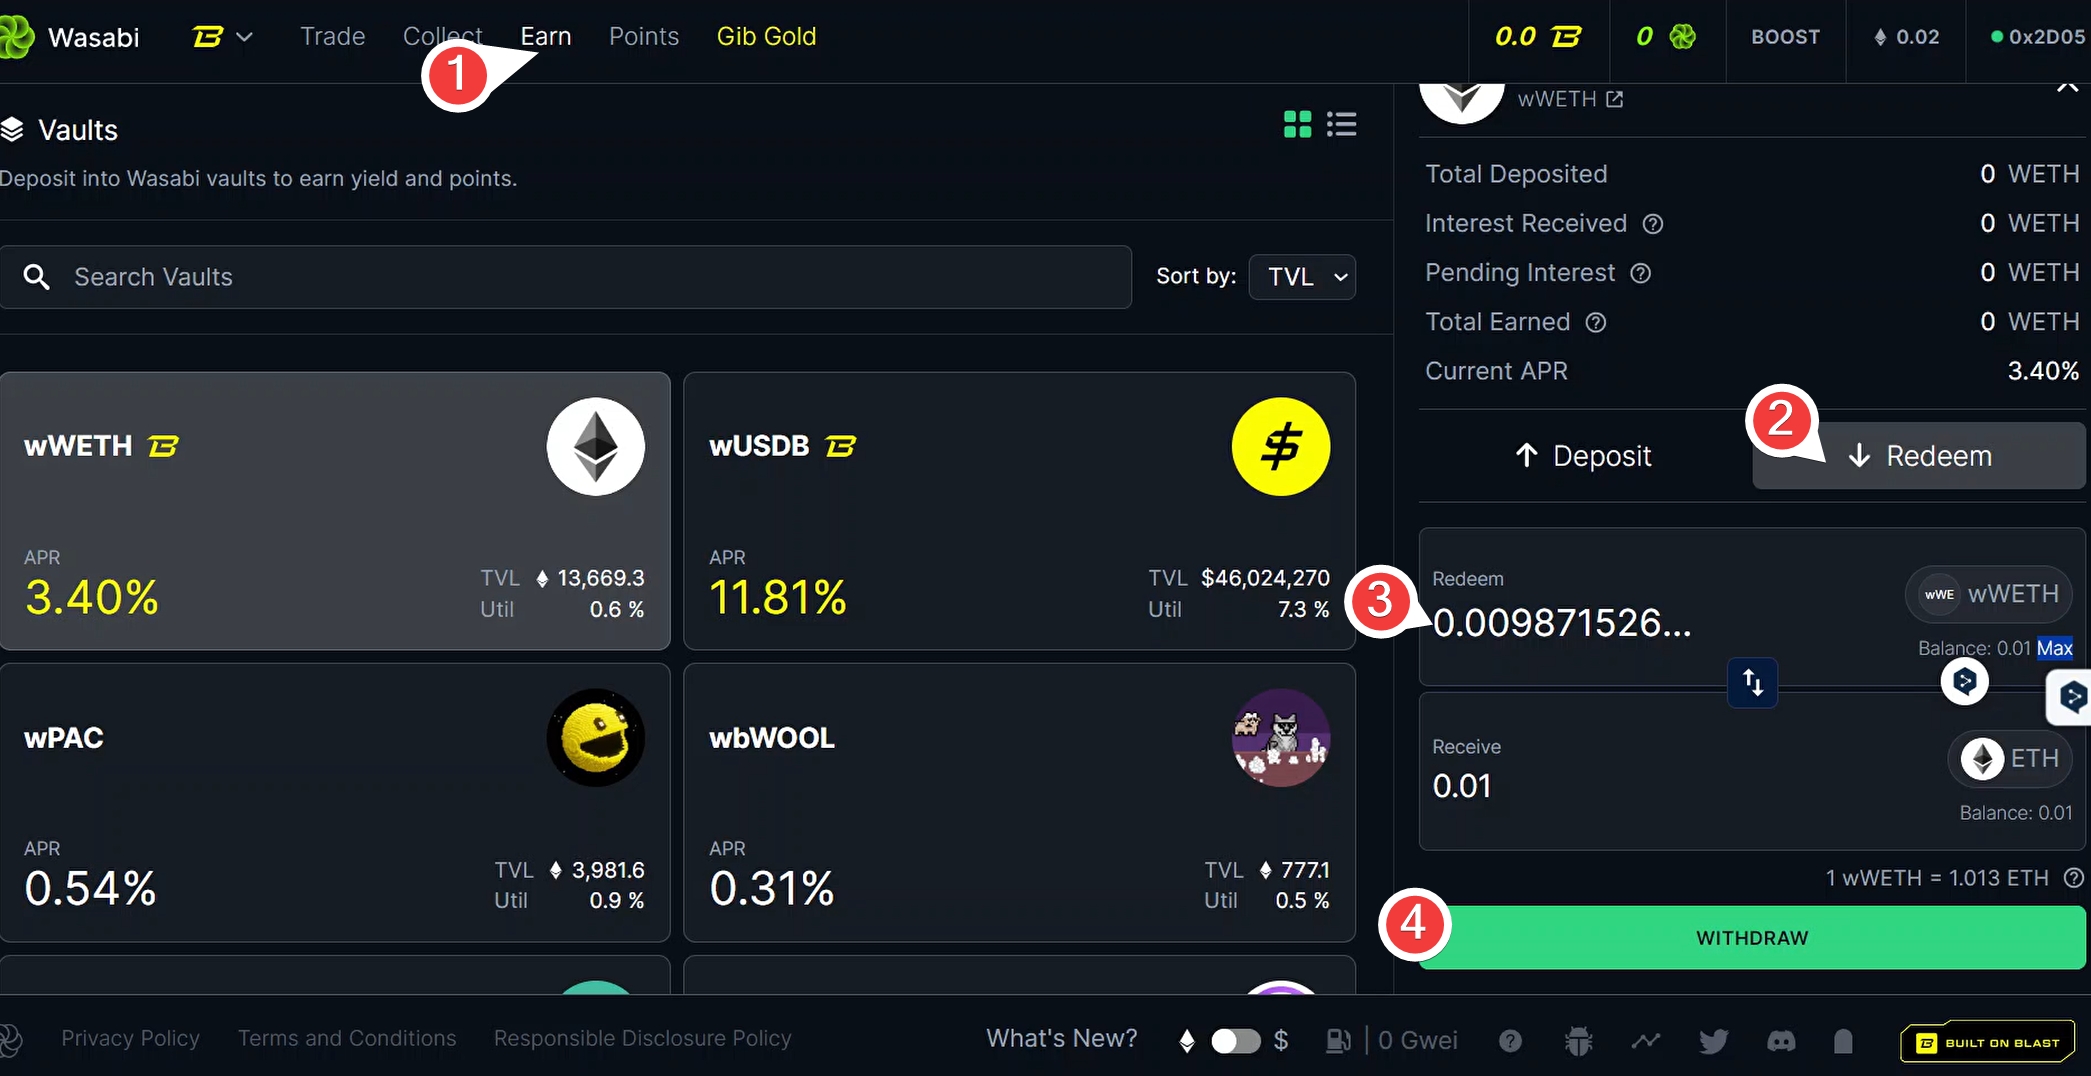The width and height of the screenshot is (2091, 1076).
Task: Open the Sort by TVL dropdown
Action: pyautogui.click(x=1302, y=277)
